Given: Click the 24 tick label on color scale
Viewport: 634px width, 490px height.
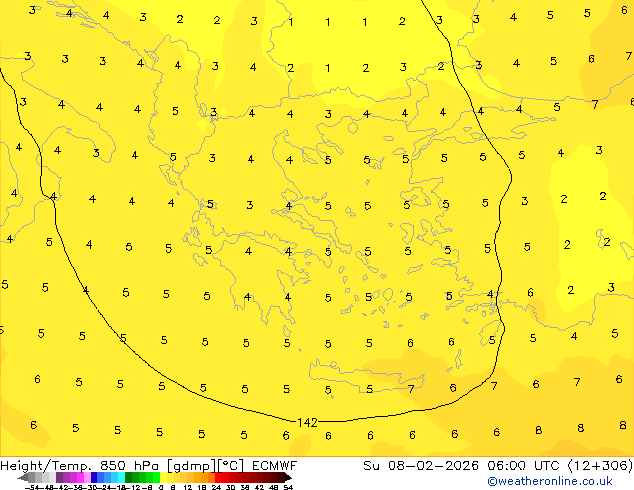Looking at the screenshot, I should [x=216, y=488].
